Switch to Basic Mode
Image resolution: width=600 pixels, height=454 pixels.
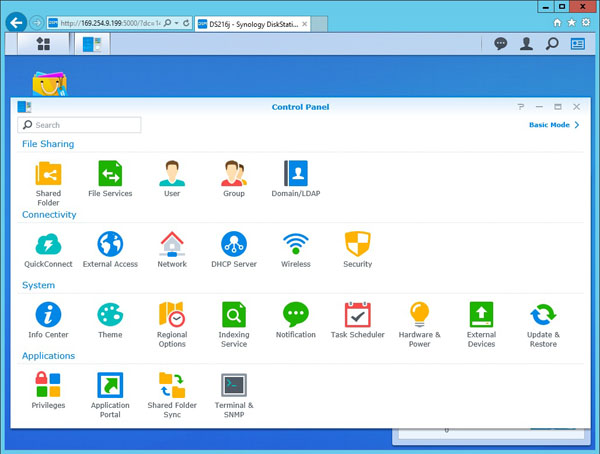click(553, 125)
